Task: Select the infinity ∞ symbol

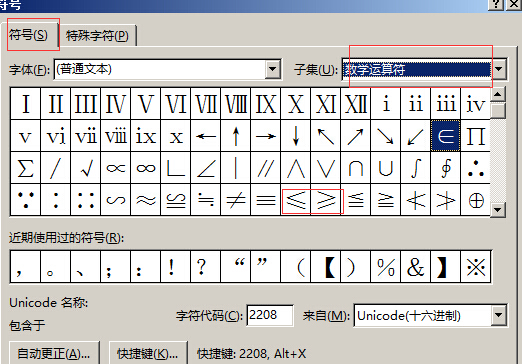Action: (146, 168)
